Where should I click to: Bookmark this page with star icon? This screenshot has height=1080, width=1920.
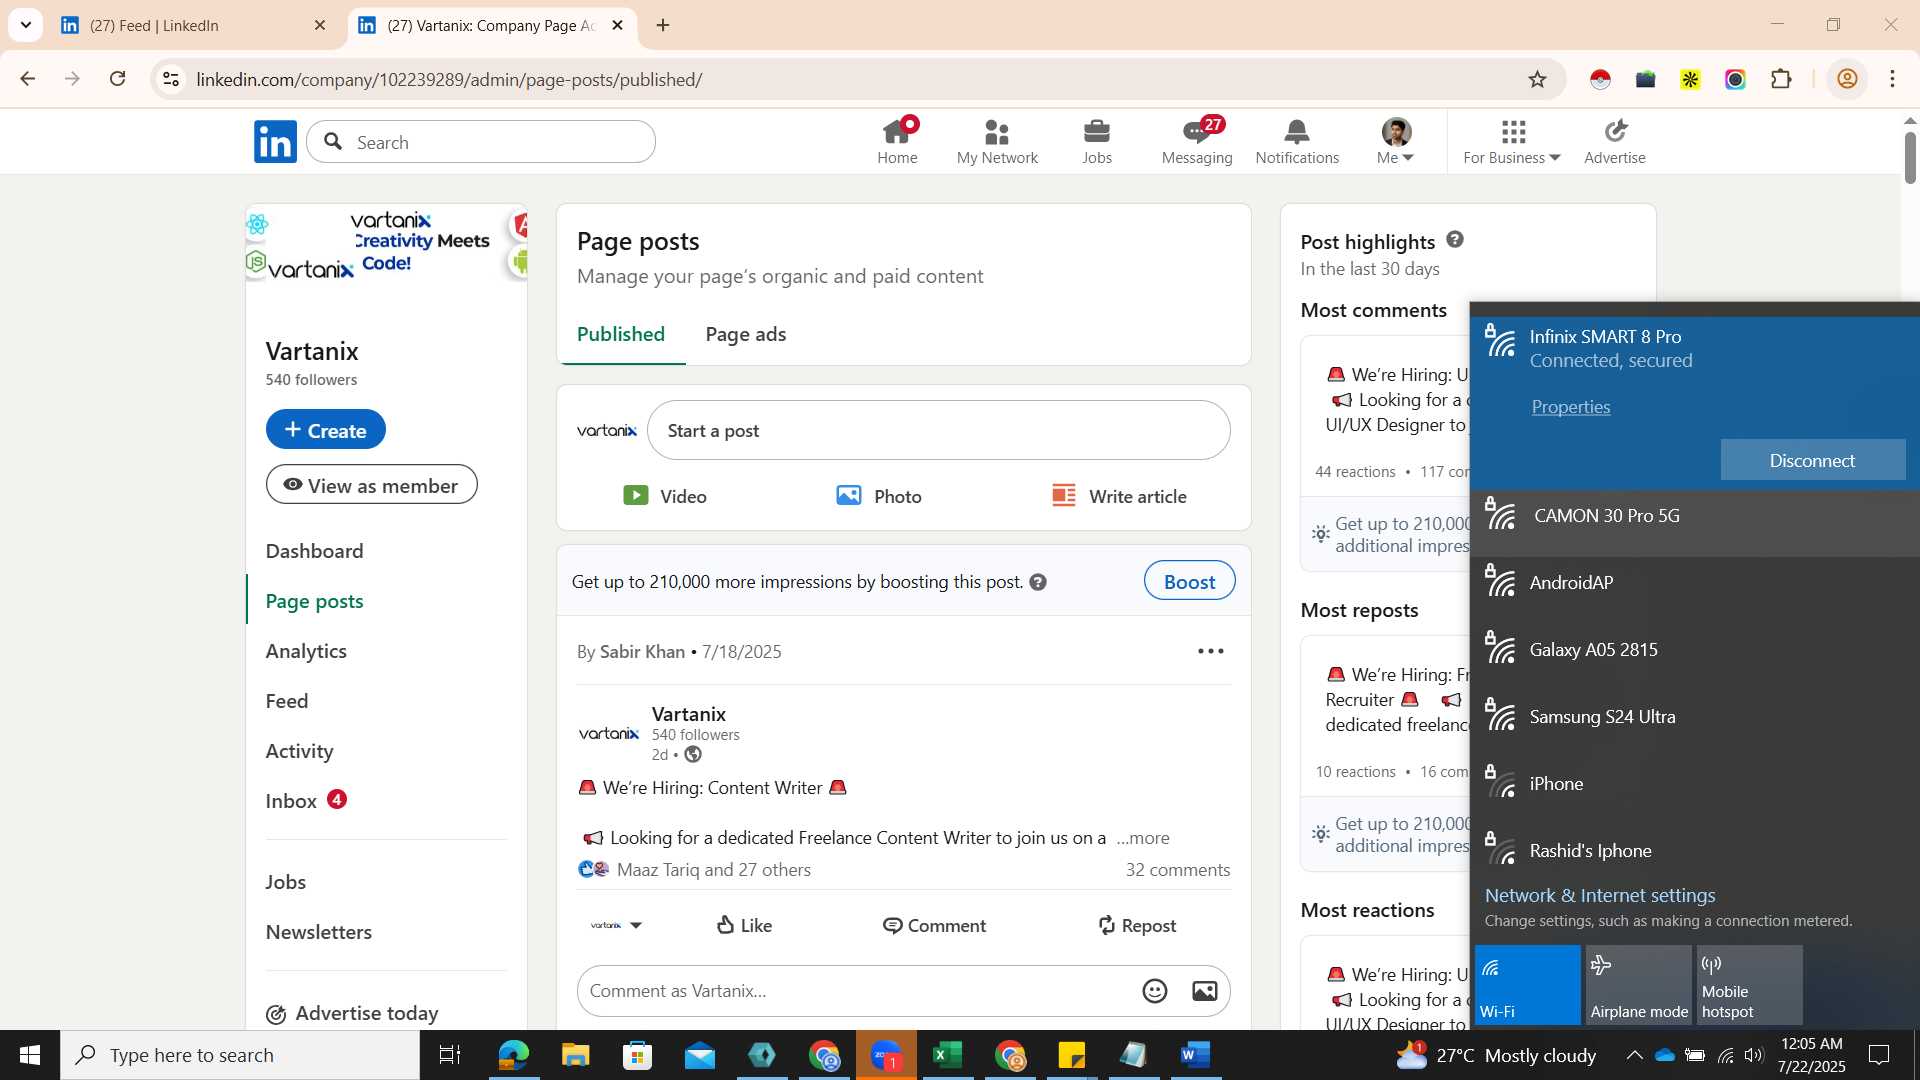(1537, 79)
